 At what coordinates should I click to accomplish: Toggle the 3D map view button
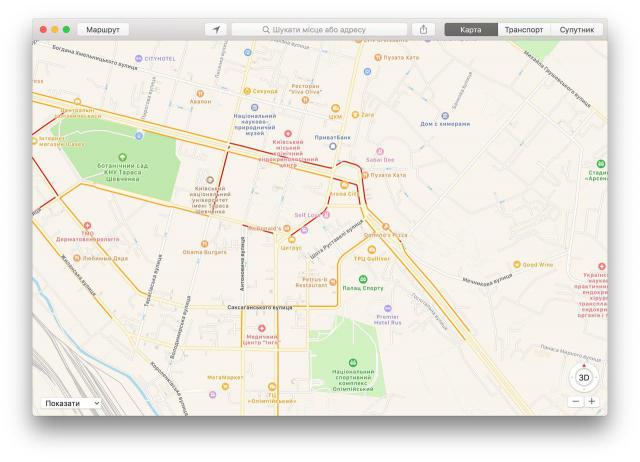click(584, 379)
